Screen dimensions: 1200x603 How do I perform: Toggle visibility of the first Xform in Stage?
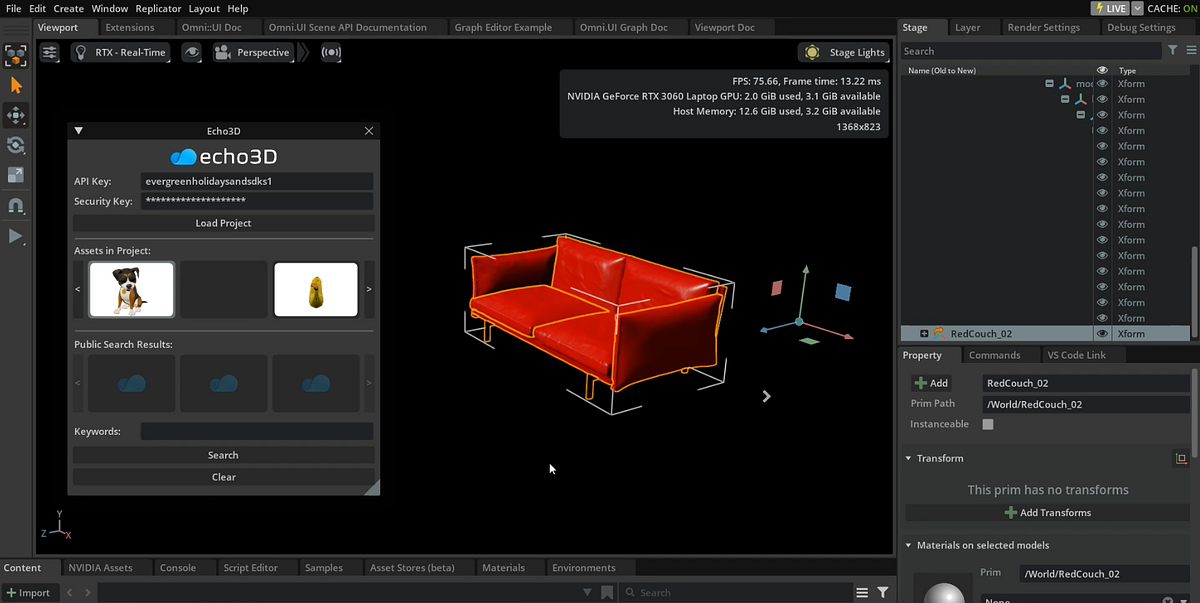[x=1101, y=83]
